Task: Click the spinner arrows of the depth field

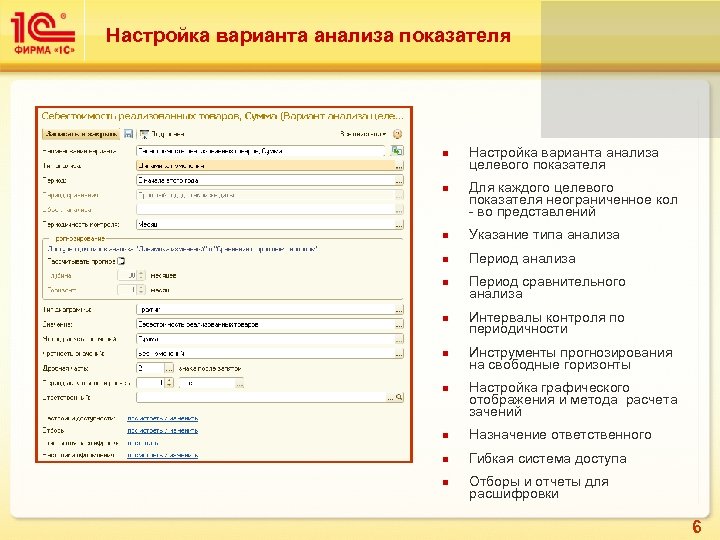Action: click(141, 276)
